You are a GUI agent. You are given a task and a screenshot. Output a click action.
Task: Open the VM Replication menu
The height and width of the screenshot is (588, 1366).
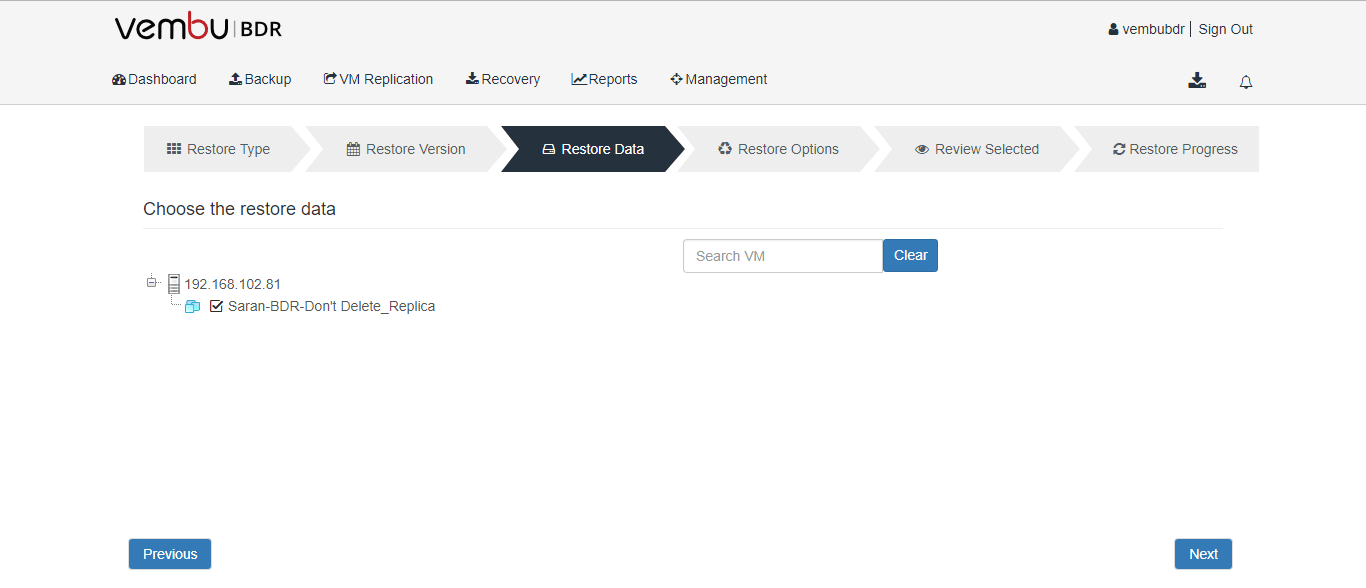click(378, 79)
